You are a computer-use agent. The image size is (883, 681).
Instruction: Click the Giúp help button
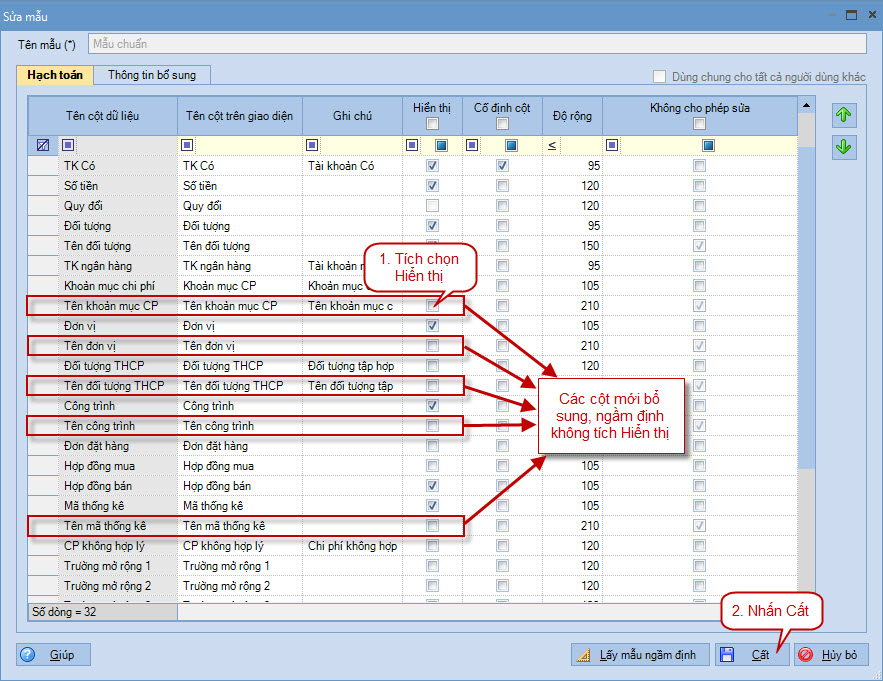point(53,655)
